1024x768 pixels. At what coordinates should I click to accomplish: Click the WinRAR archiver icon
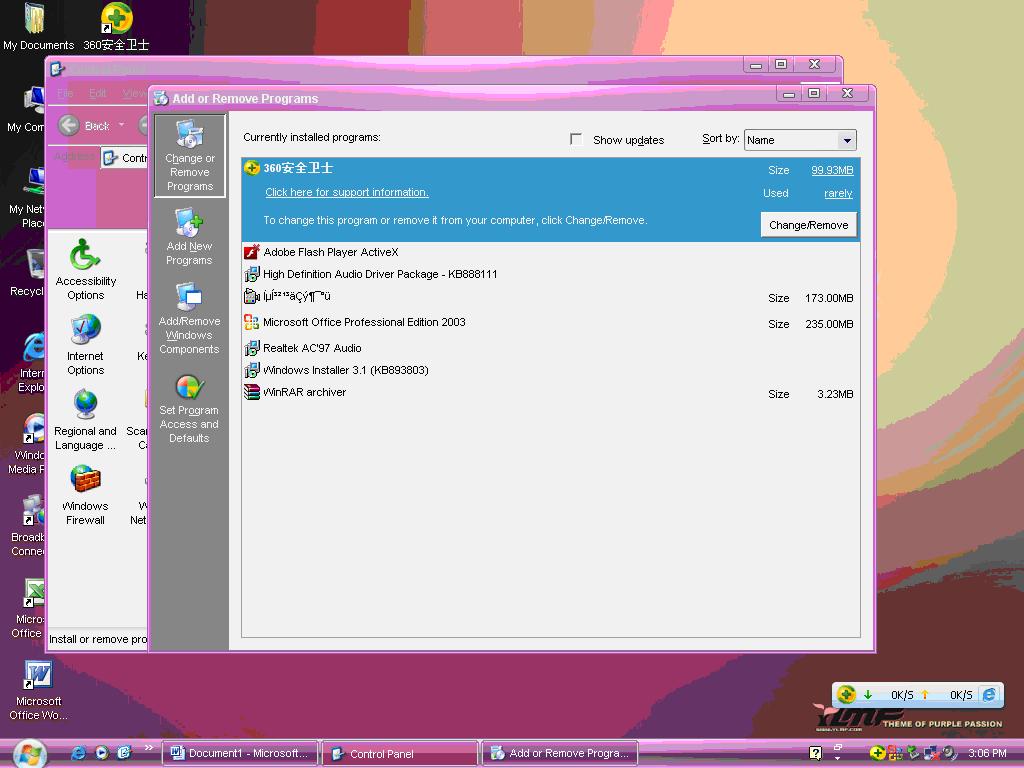tap(251, 392)
